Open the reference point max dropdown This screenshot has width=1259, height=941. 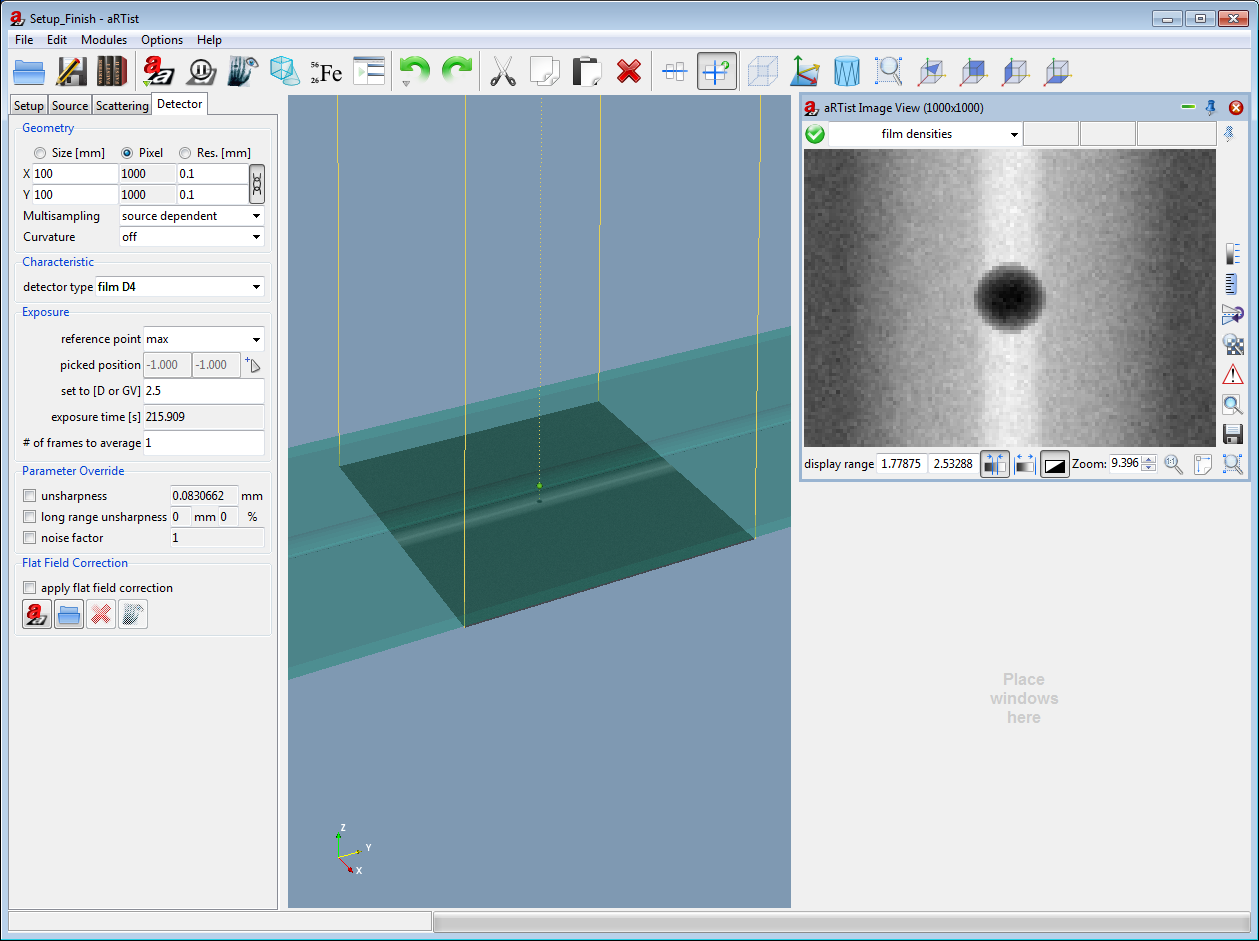(x=204, y=339)
